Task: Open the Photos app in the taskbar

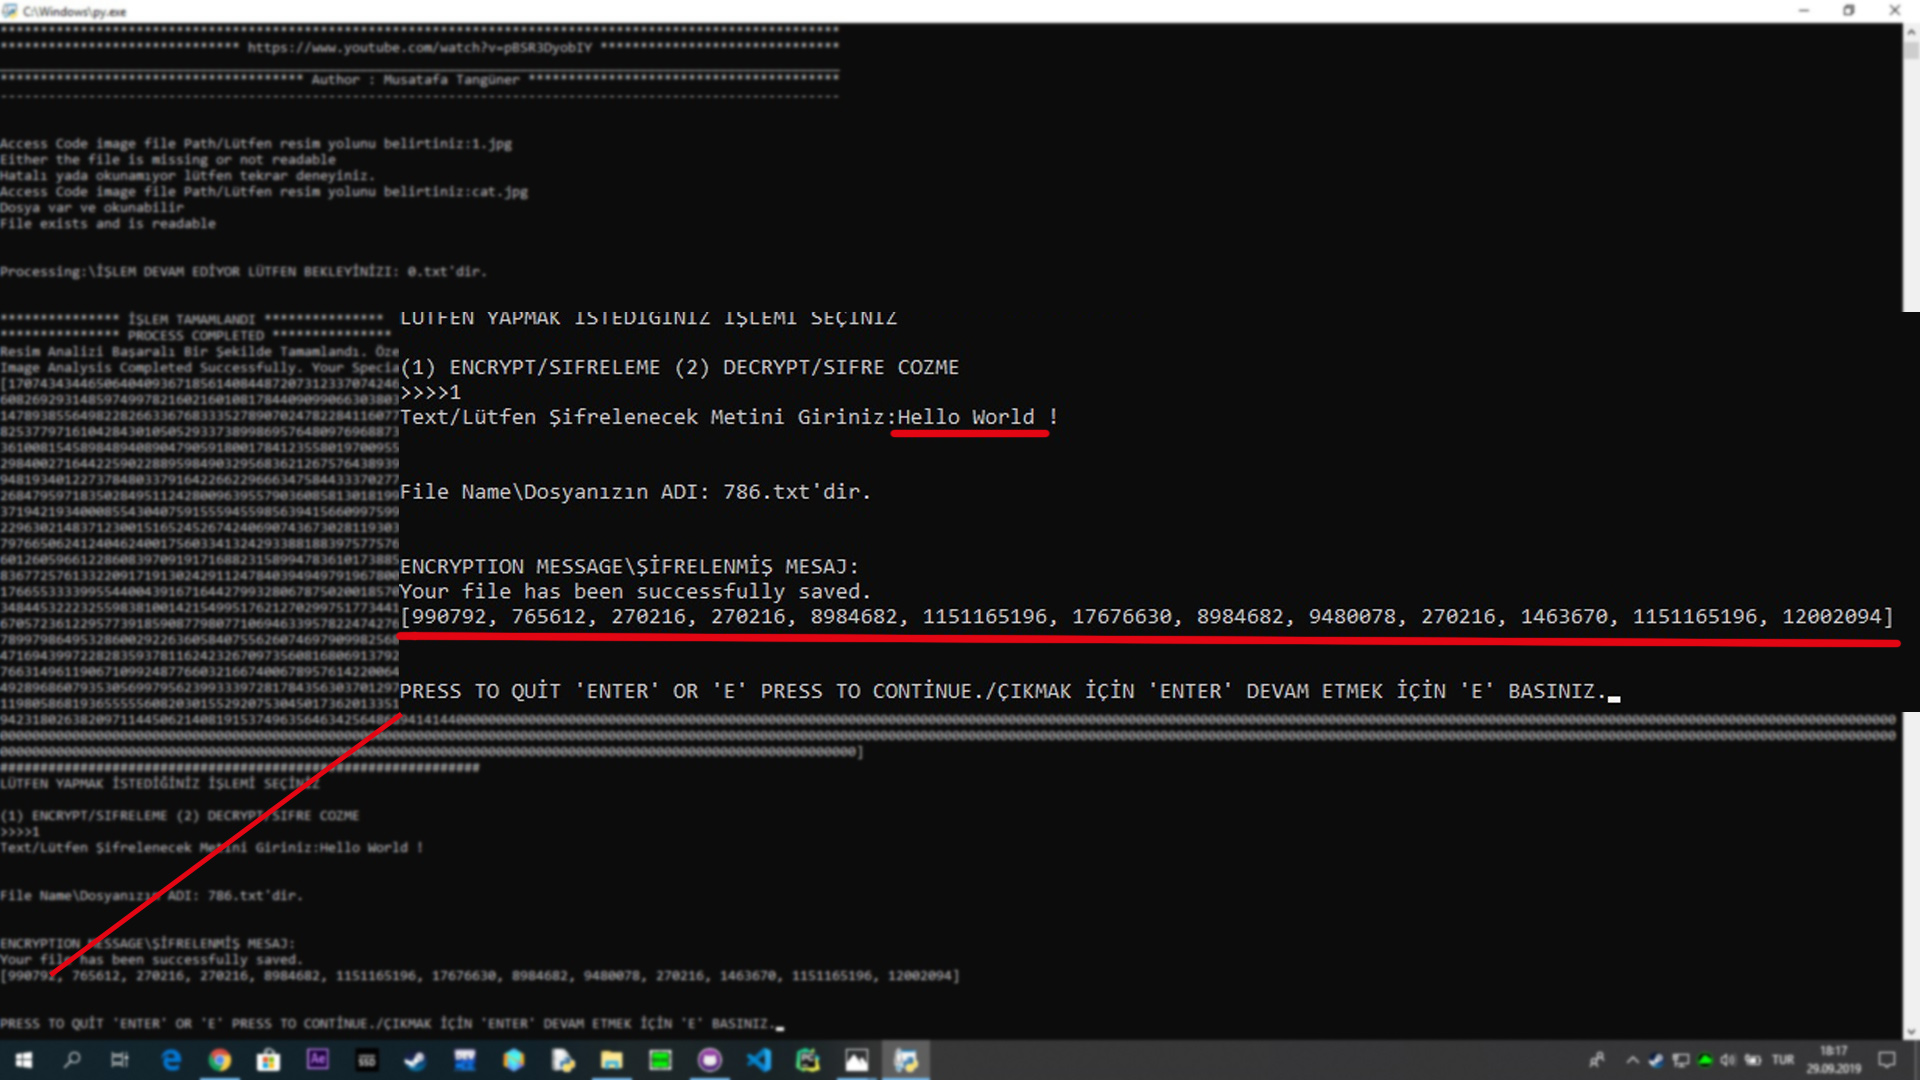Action: point(856,1060)
